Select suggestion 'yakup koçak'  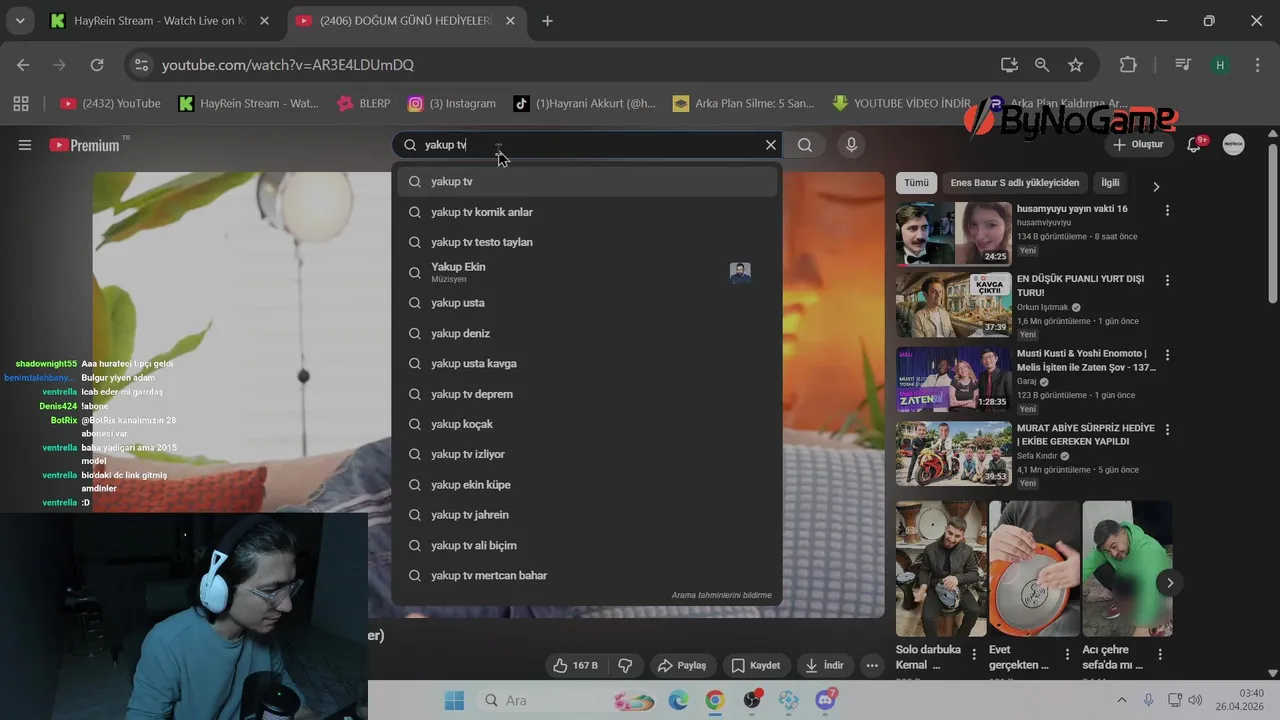(587, 424)
